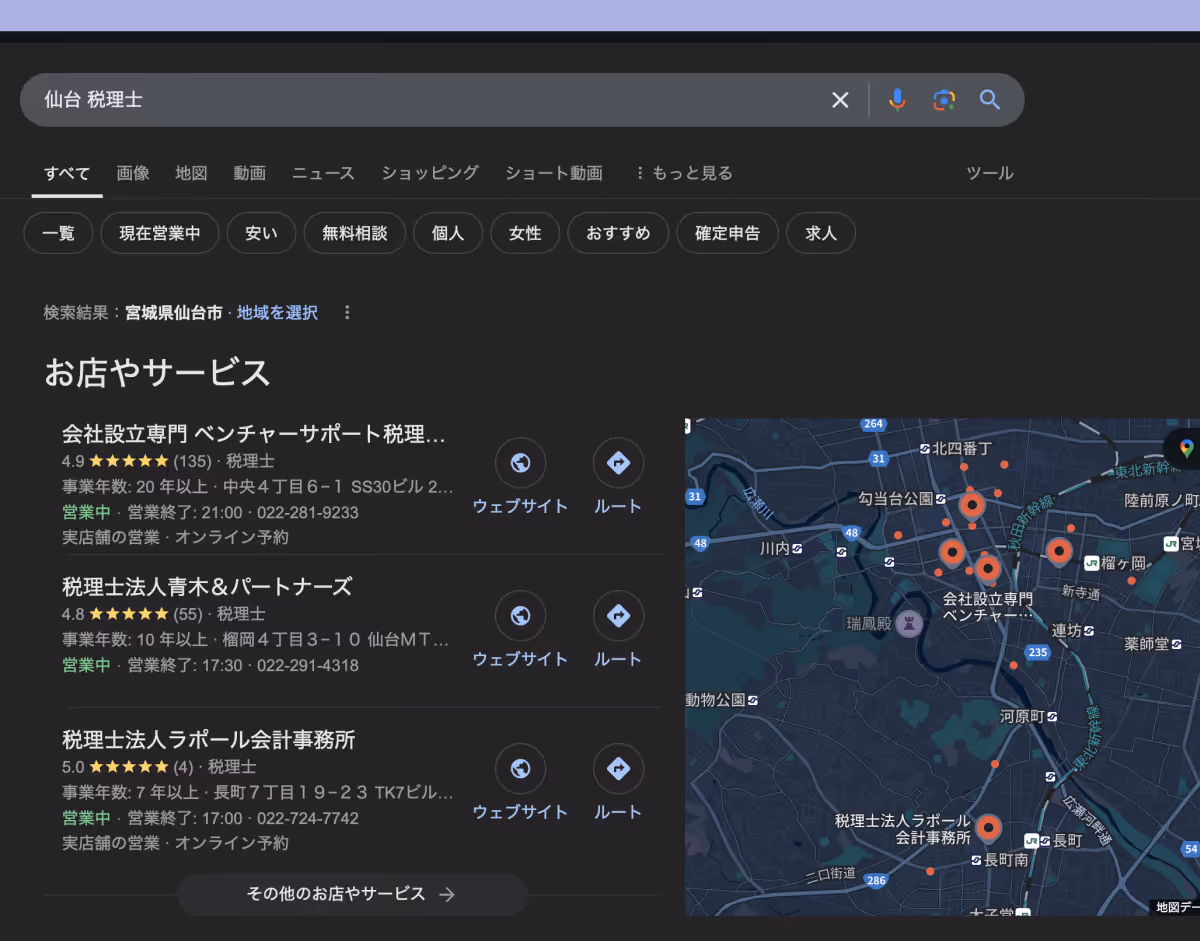This screenshot has width=1200, height=941.
Task: Click the magnifying glass search icon
Action: pos(990,100)
